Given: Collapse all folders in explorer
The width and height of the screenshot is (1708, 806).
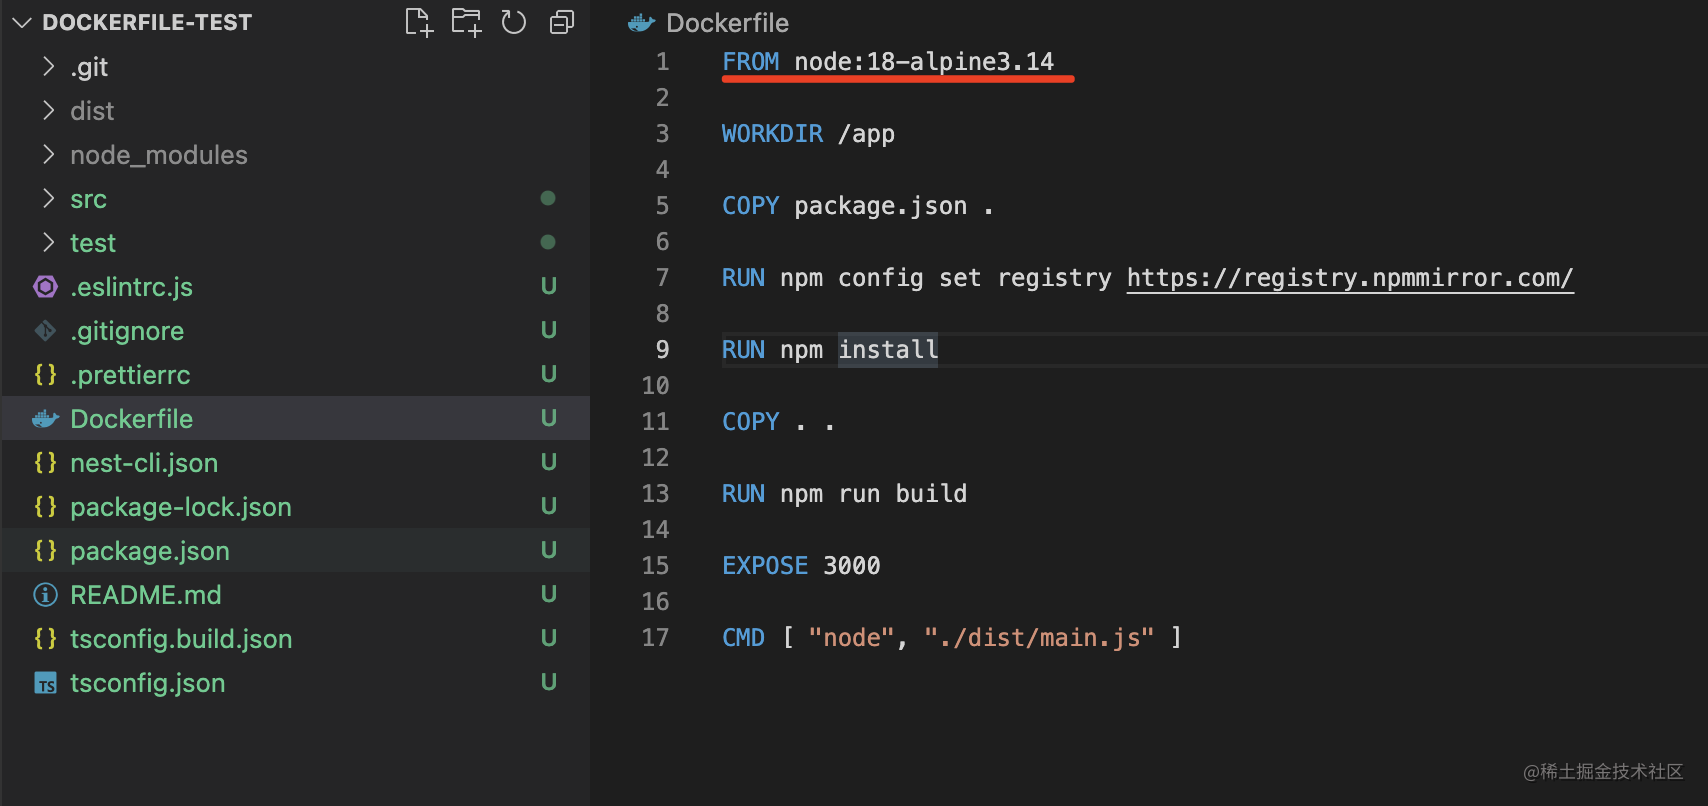Looking at the screenshot, I should 562,22.
